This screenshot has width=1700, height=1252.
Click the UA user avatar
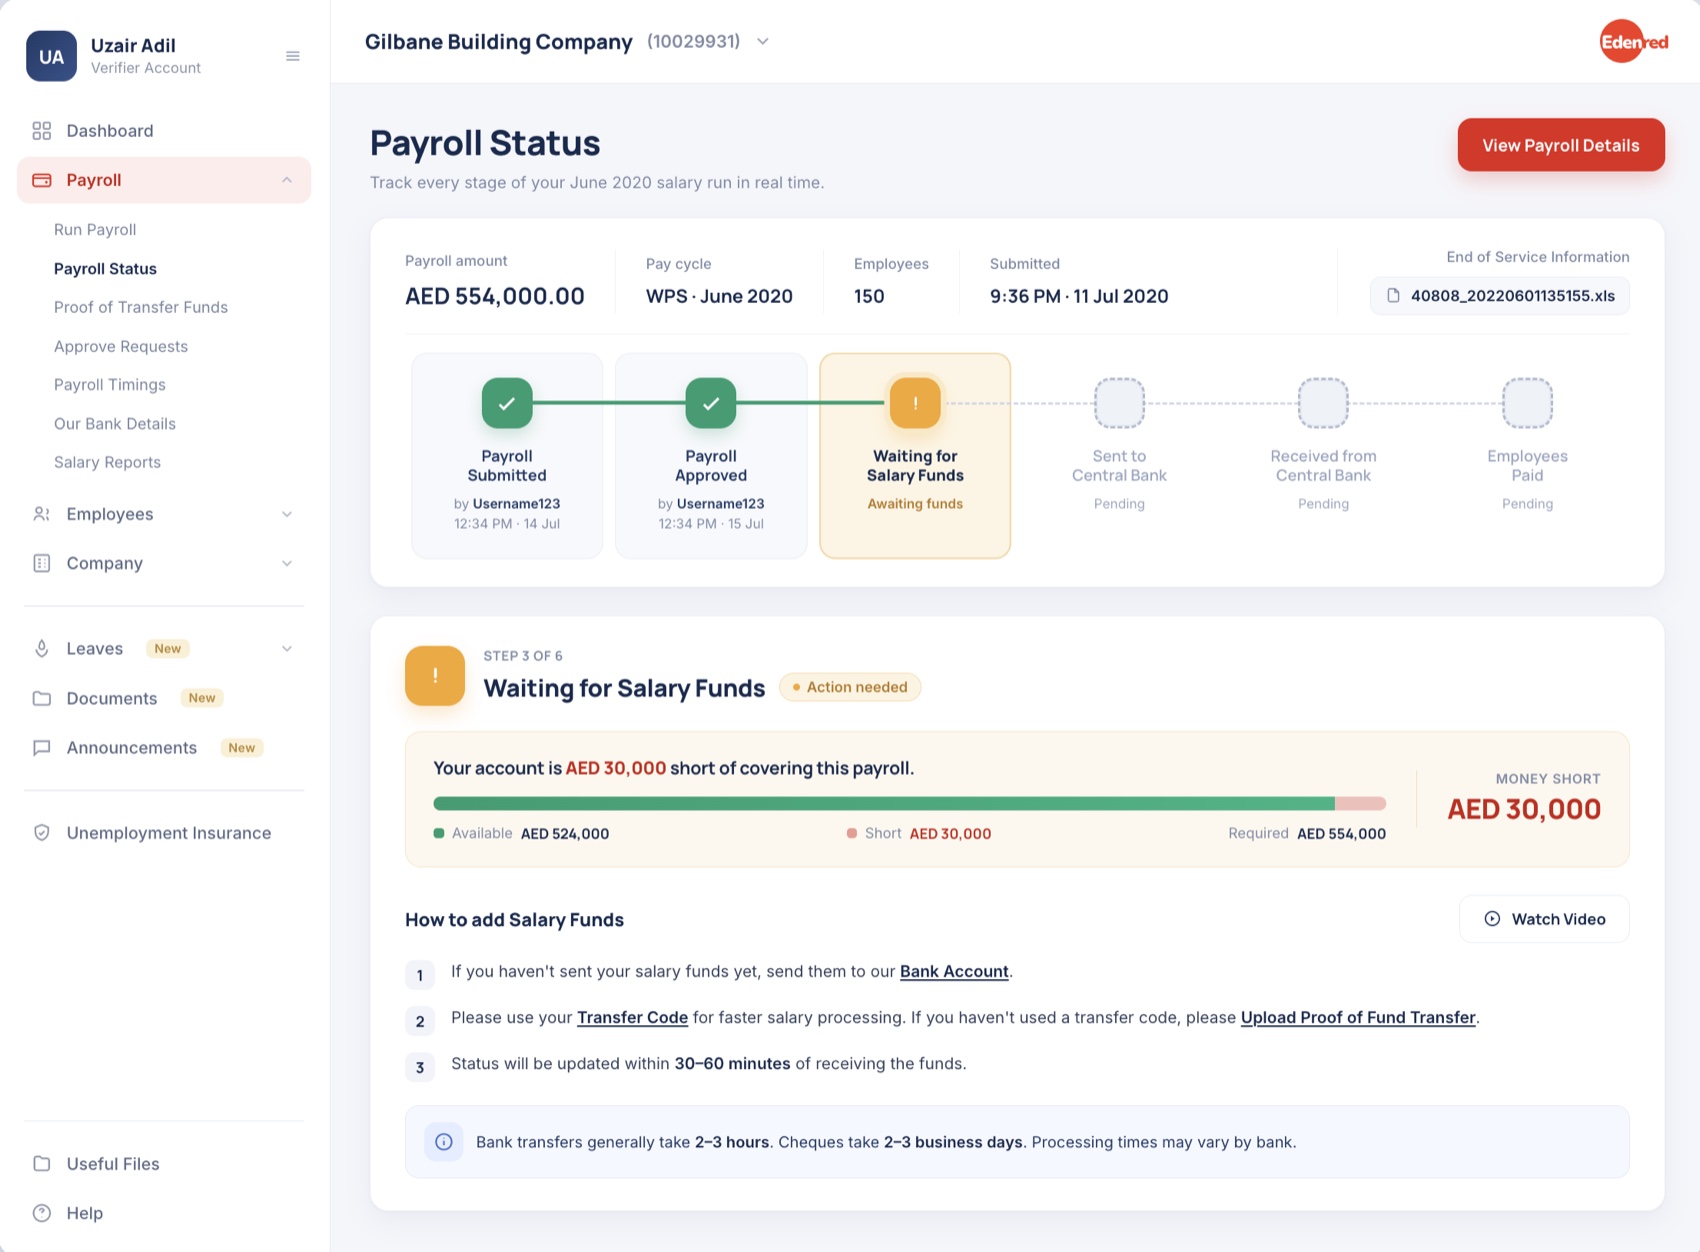51,56
